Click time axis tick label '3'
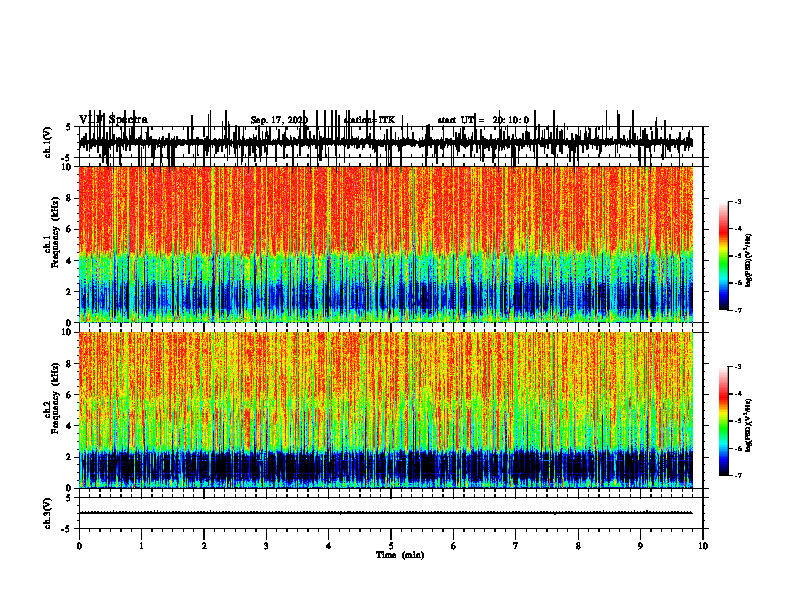 coord(266,546)
